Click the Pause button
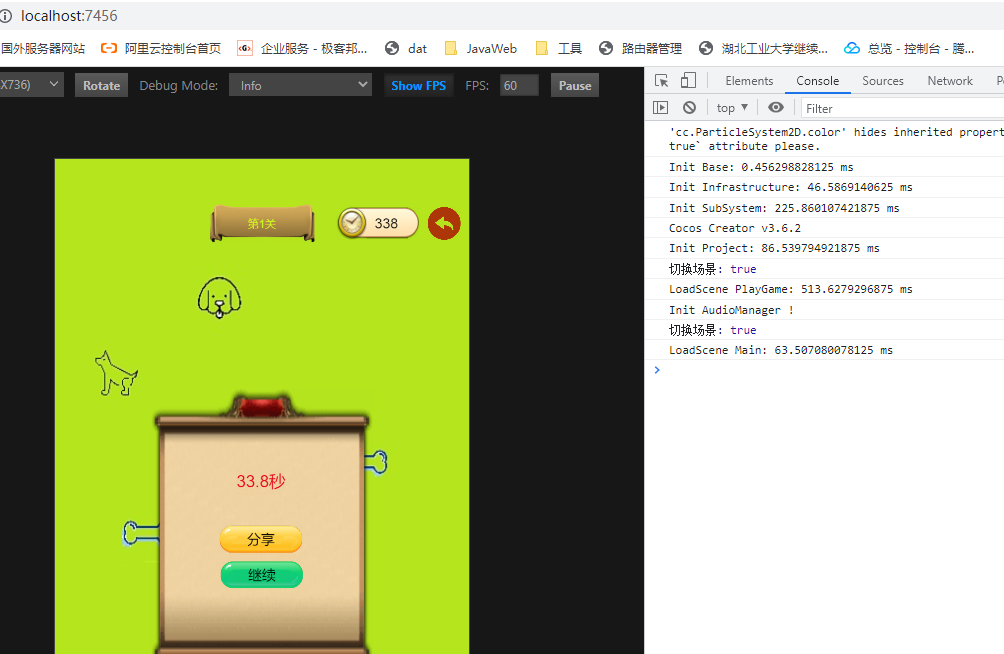Image resolution: width=1004 pixels, height=654 pixels. coord(574,85)
